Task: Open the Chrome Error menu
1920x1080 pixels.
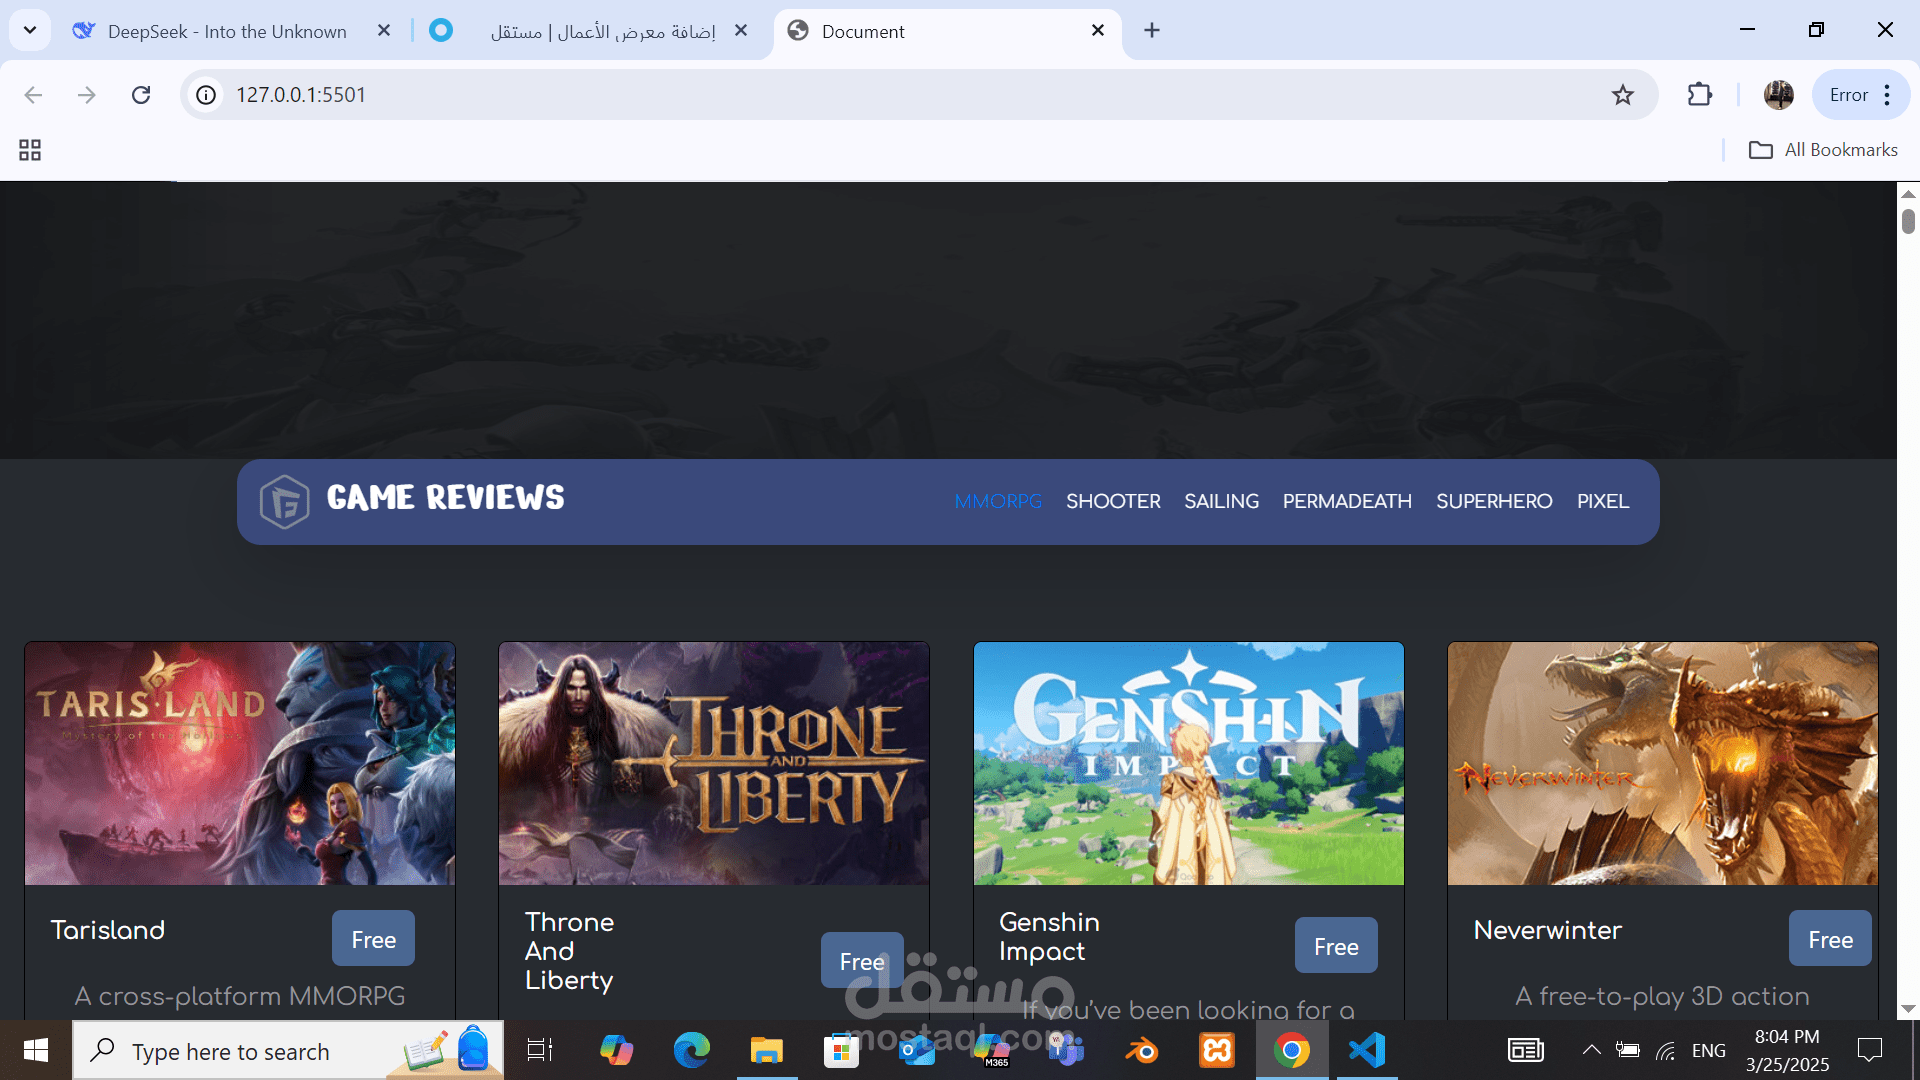Action: coord(1861,95)
